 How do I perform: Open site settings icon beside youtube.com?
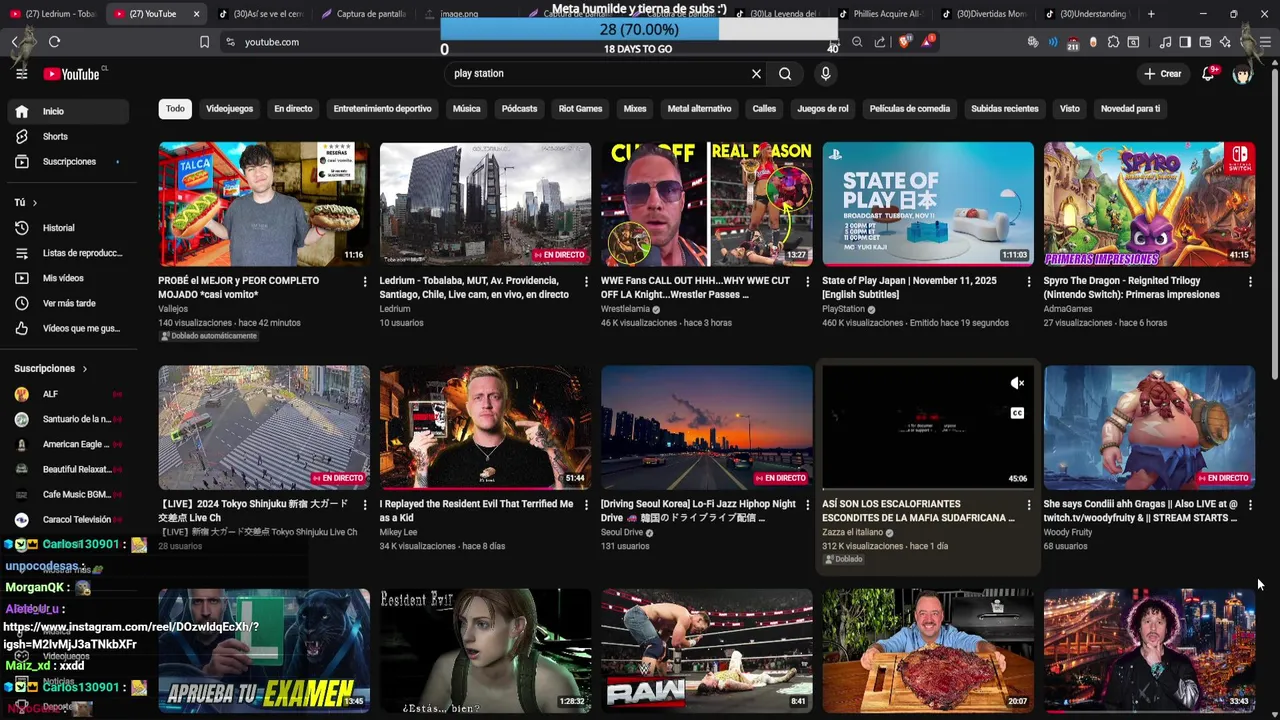click(x=230, y=42)
